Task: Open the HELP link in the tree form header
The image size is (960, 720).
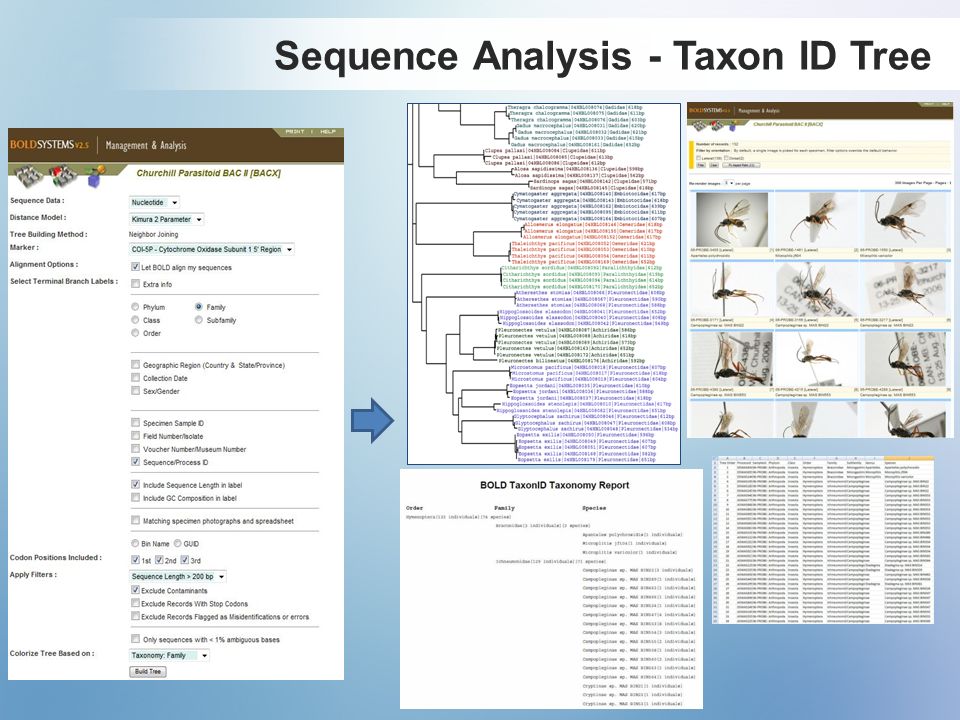Action: click(328, 132)
